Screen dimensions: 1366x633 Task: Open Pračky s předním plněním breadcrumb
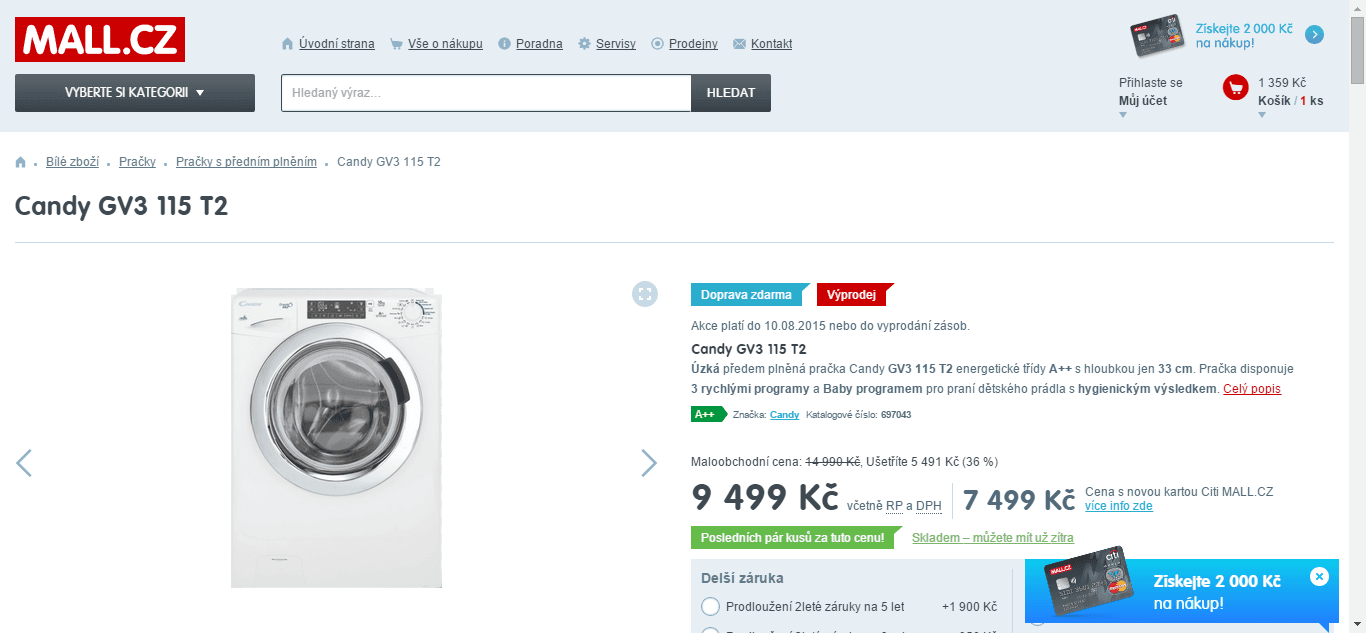click(x=246, y=162)
